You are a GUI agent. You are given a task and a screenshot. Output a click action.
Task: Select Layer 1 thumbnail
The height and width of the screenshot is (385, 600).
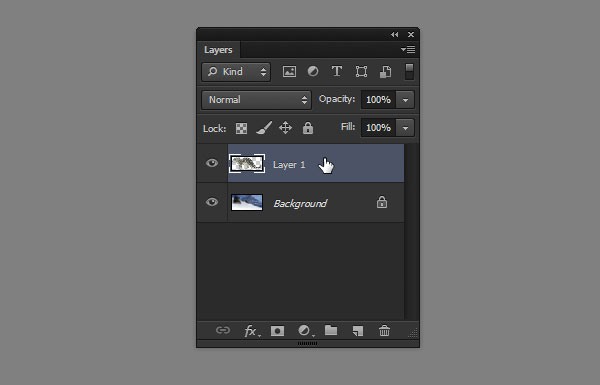click(247, 163)
